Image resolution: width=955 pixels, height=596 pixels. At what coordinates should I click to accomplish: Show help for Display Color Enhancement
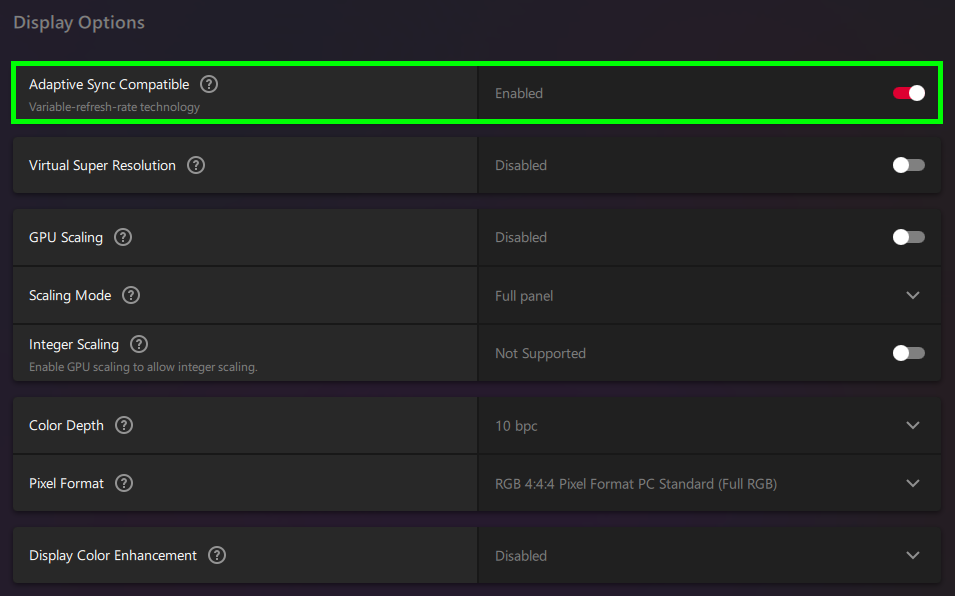pos(217,556)
